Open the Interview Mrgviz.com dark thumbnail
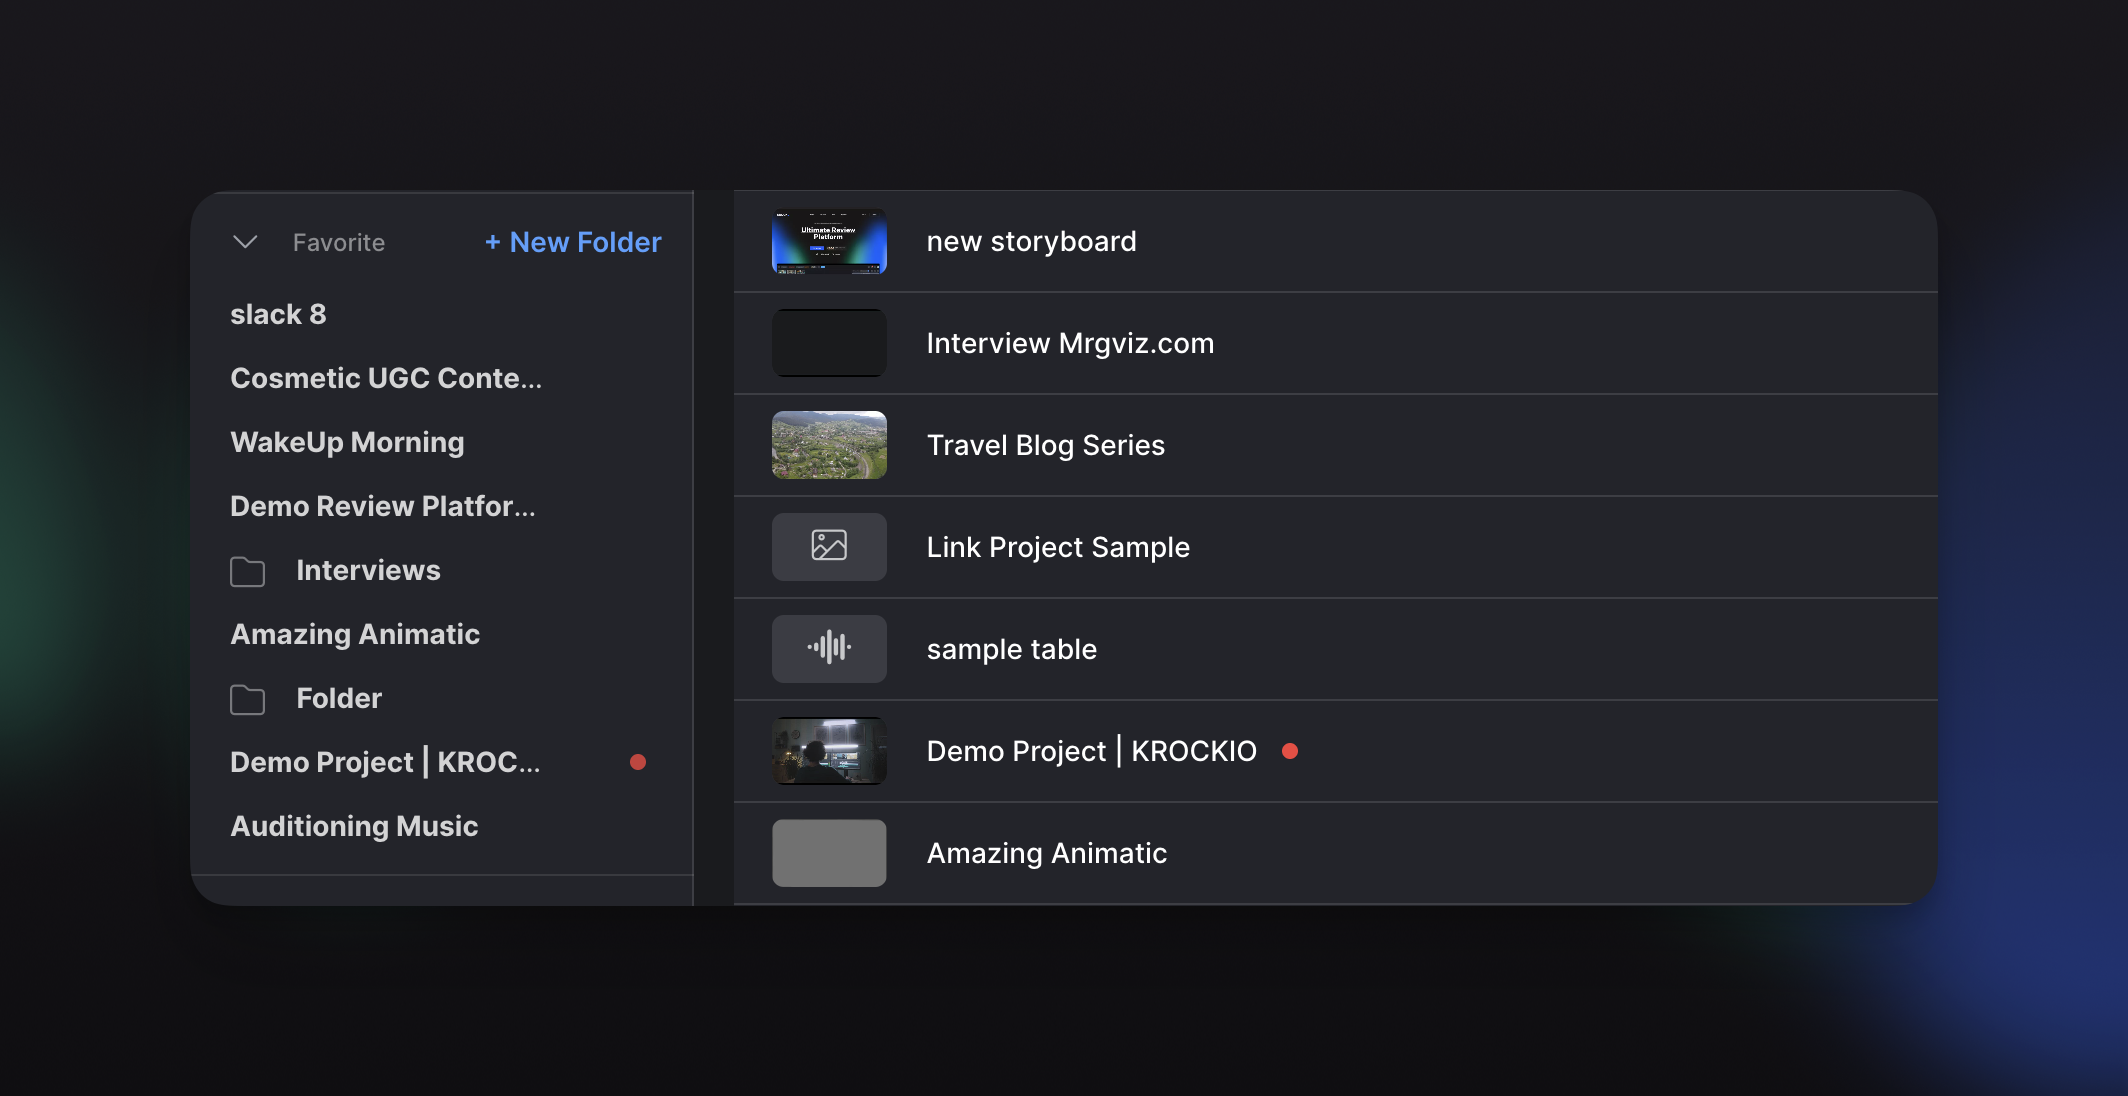The width and height of the screenshot is (2128, 1096). pos(829,343)
